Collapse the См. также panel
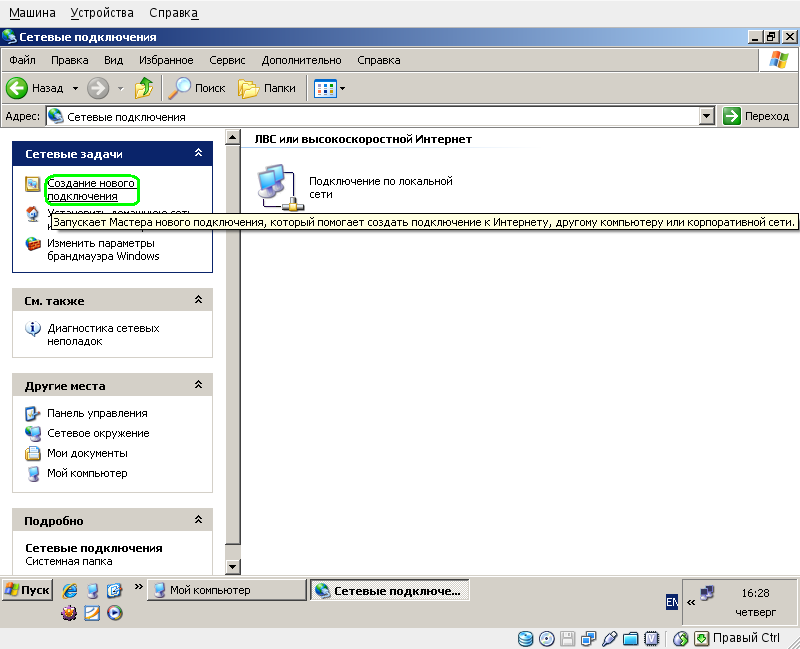 [x=198, y=299]
